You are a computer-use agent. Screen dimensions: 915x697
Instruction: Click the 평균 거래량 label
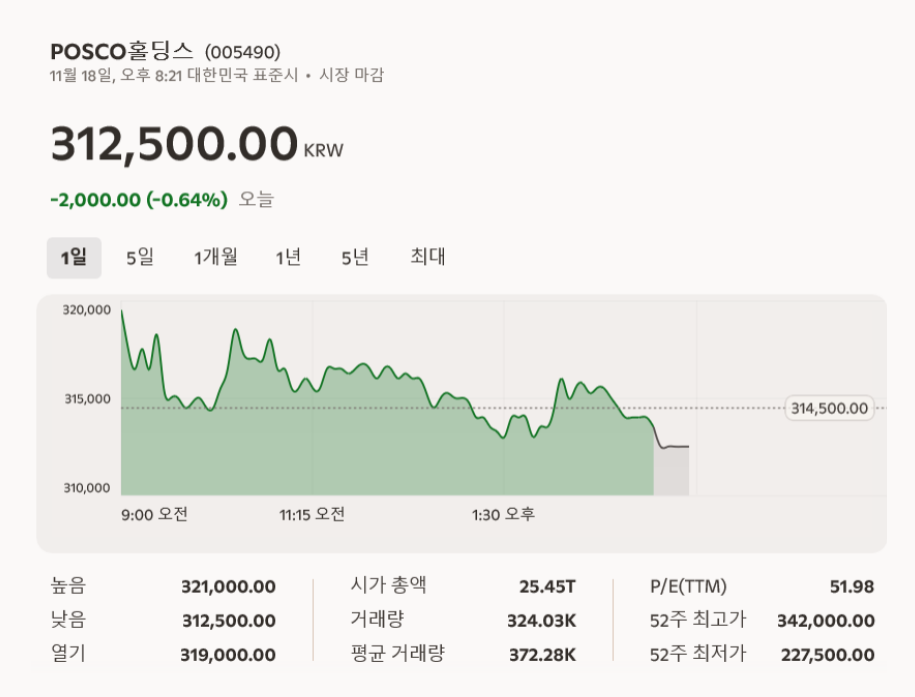click(x=397, y=654)
